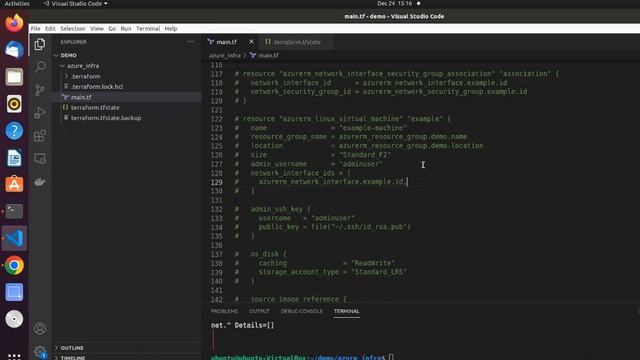This screenshot has height=360, width=640.
Task: Open the Search view in activity bar
Action: point(40,67)
